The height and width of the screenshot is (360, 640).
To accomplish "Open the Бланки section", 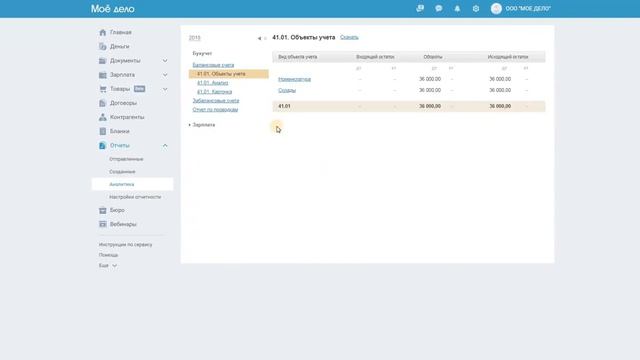I will 119,131.
